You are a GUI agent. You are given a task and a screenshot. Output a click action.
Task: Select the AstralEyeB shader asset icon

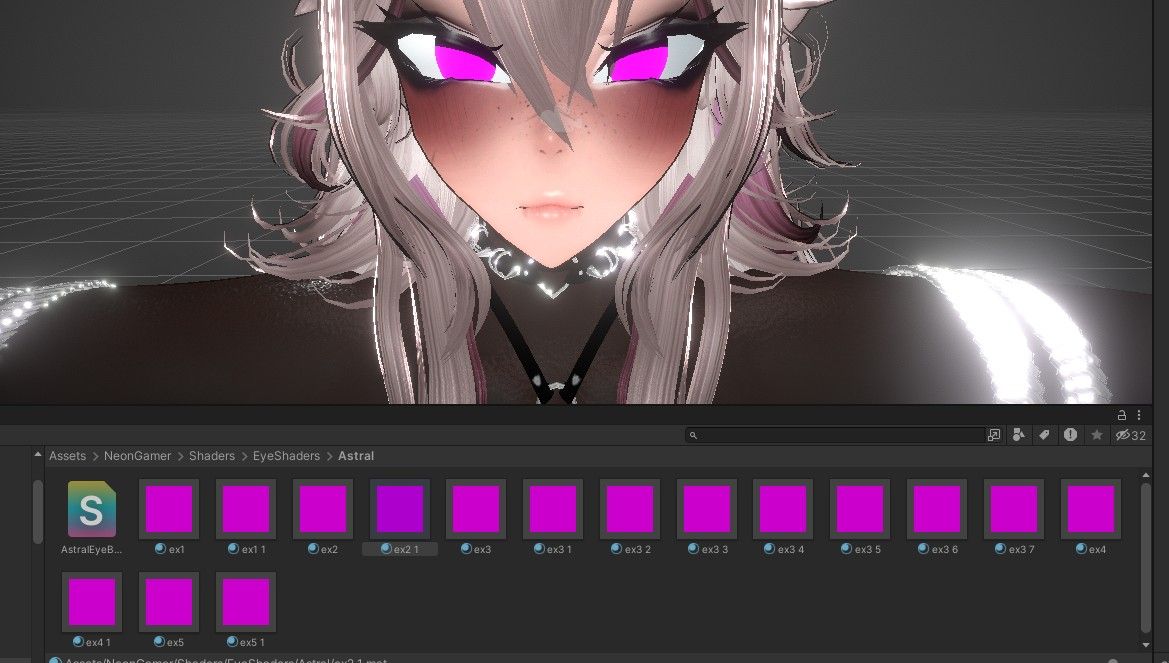[92, 509]
